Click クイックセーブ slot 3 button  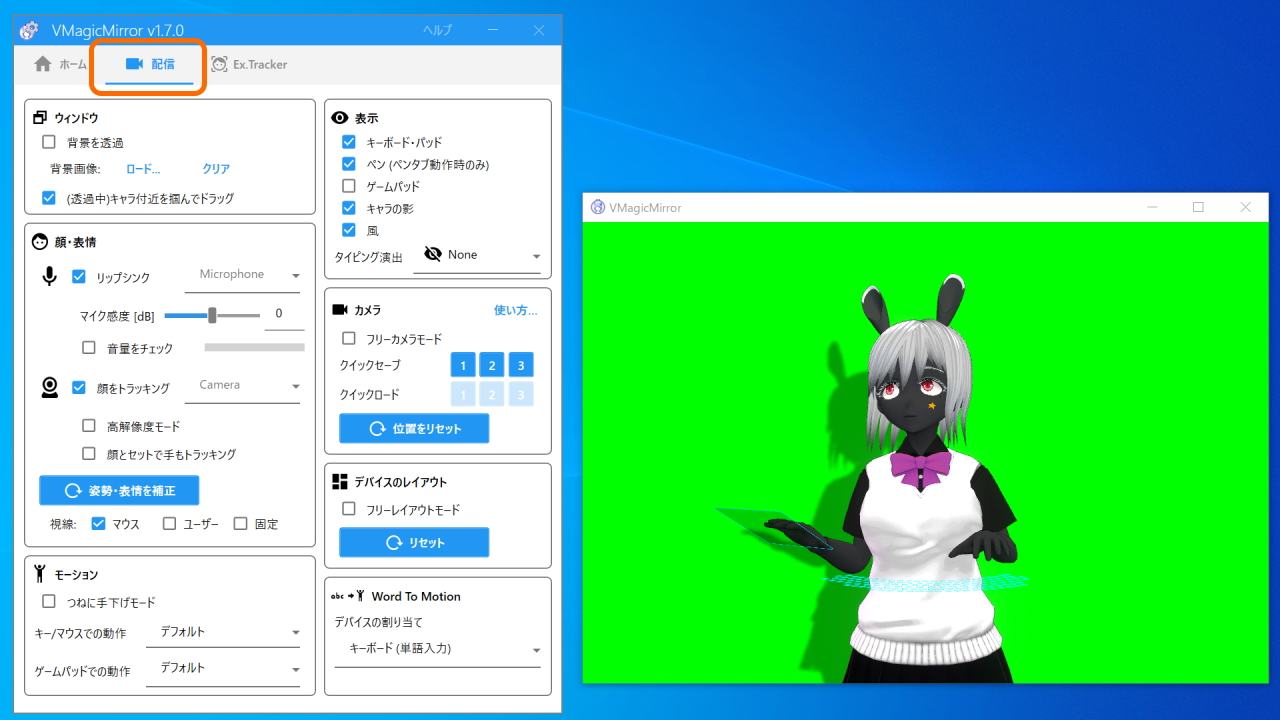tap(521, 365)
